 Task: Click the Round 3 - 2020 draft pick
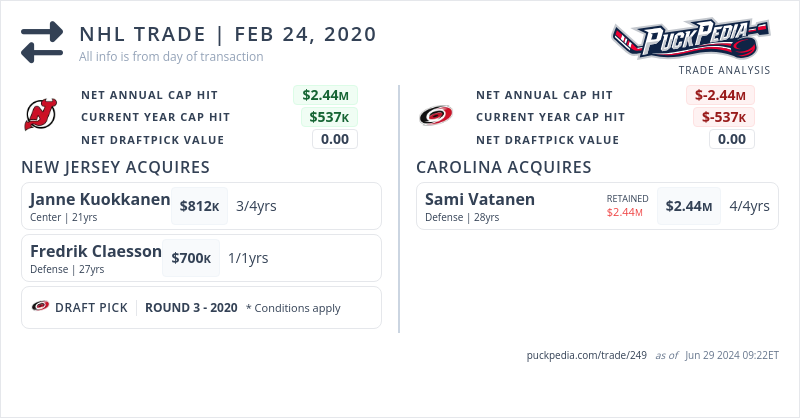point(191,307)
